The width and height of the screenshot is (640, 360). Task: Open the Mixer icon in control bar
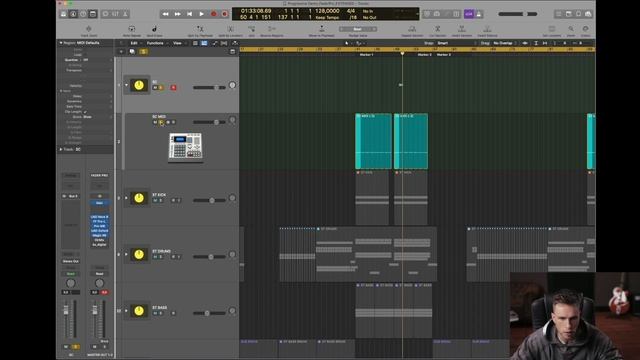(116, 14)
